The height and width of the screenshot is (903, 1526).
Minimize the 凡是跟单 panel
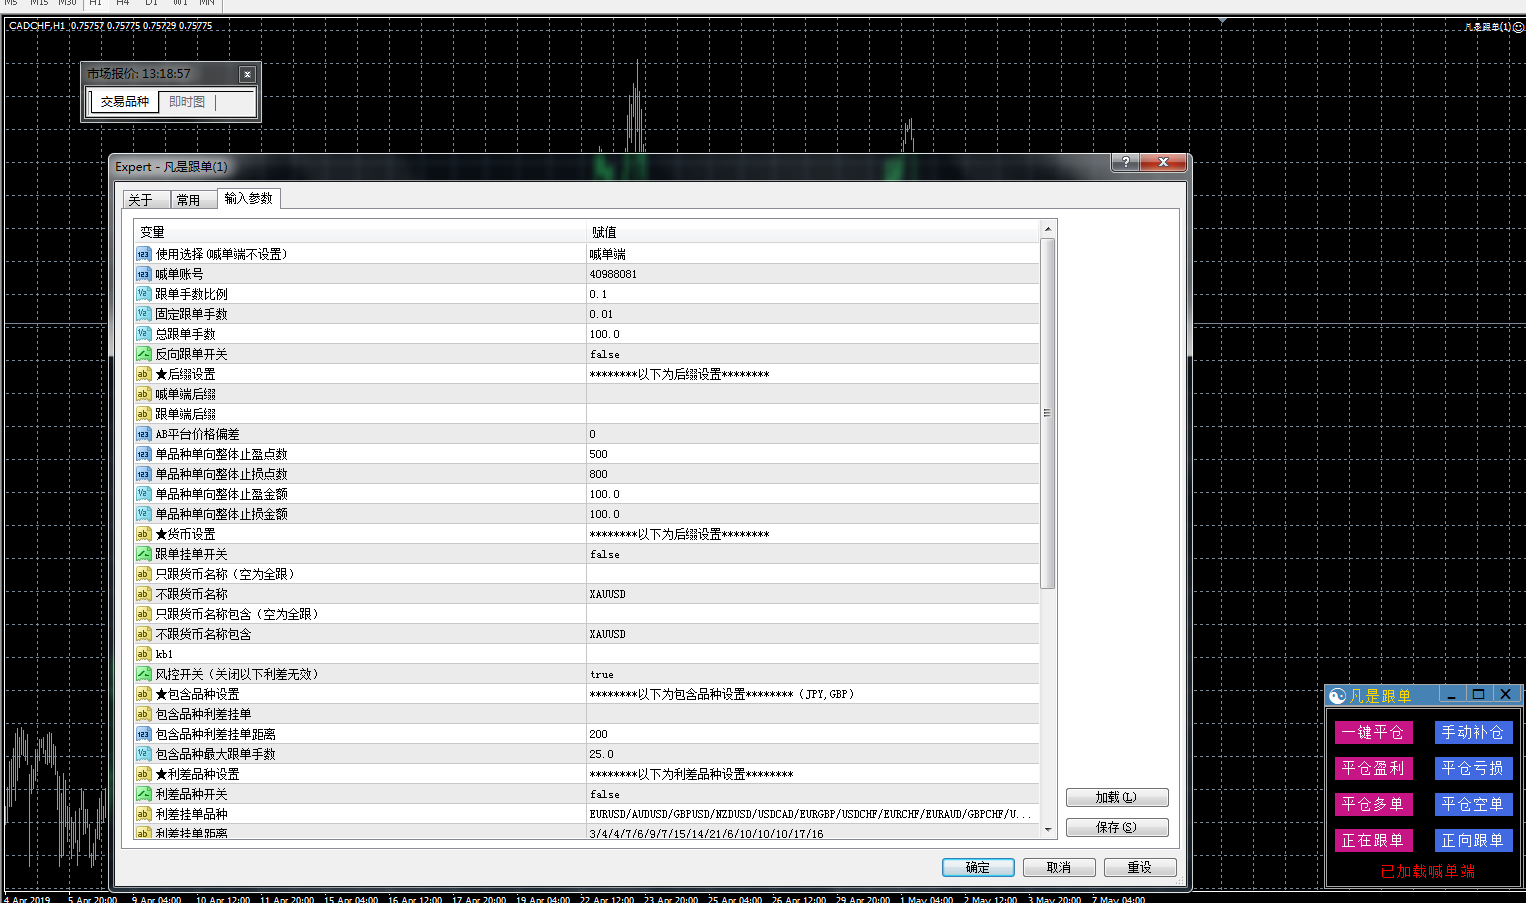[1451, 695]
